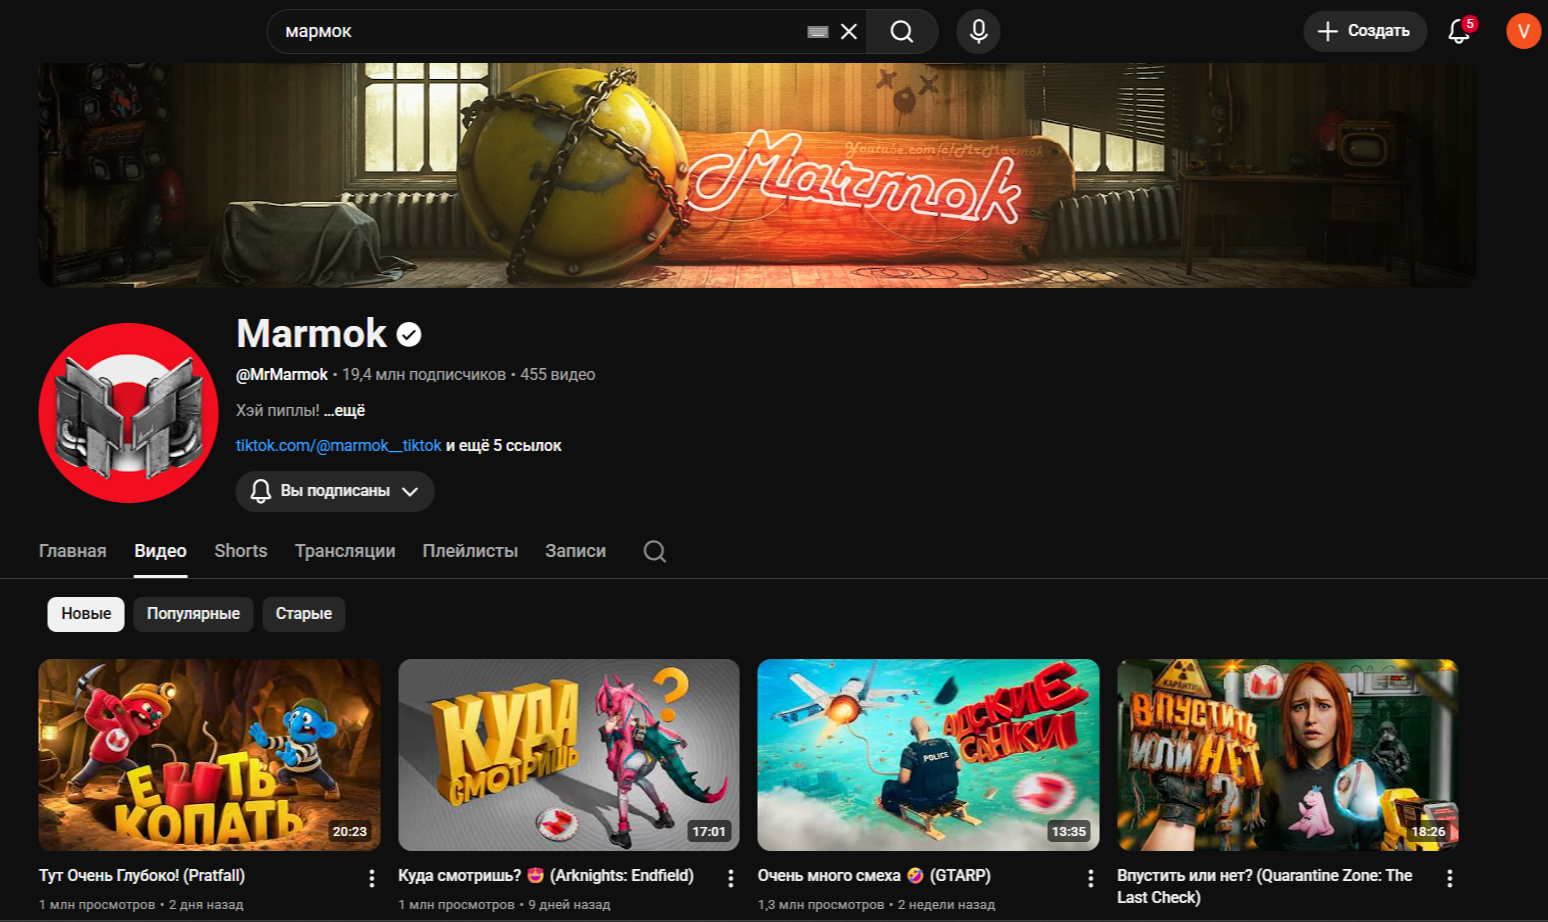Open the Трансляции tab
The image size is (1548, 922).
345,551
